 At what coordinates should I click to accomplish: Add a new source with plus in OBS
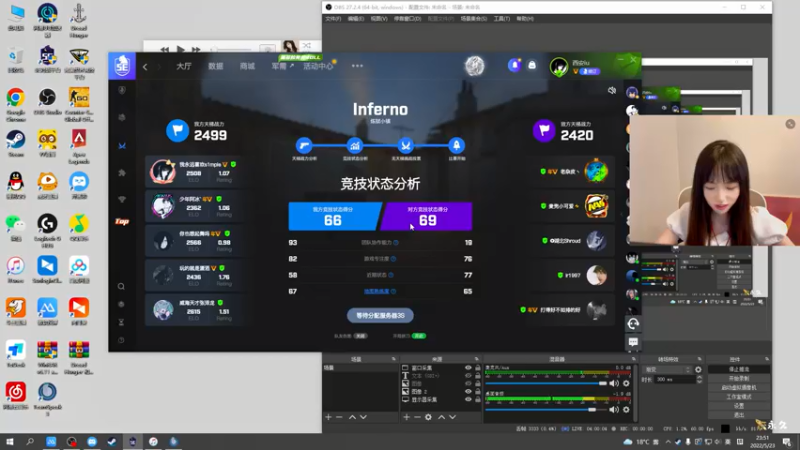406,417
